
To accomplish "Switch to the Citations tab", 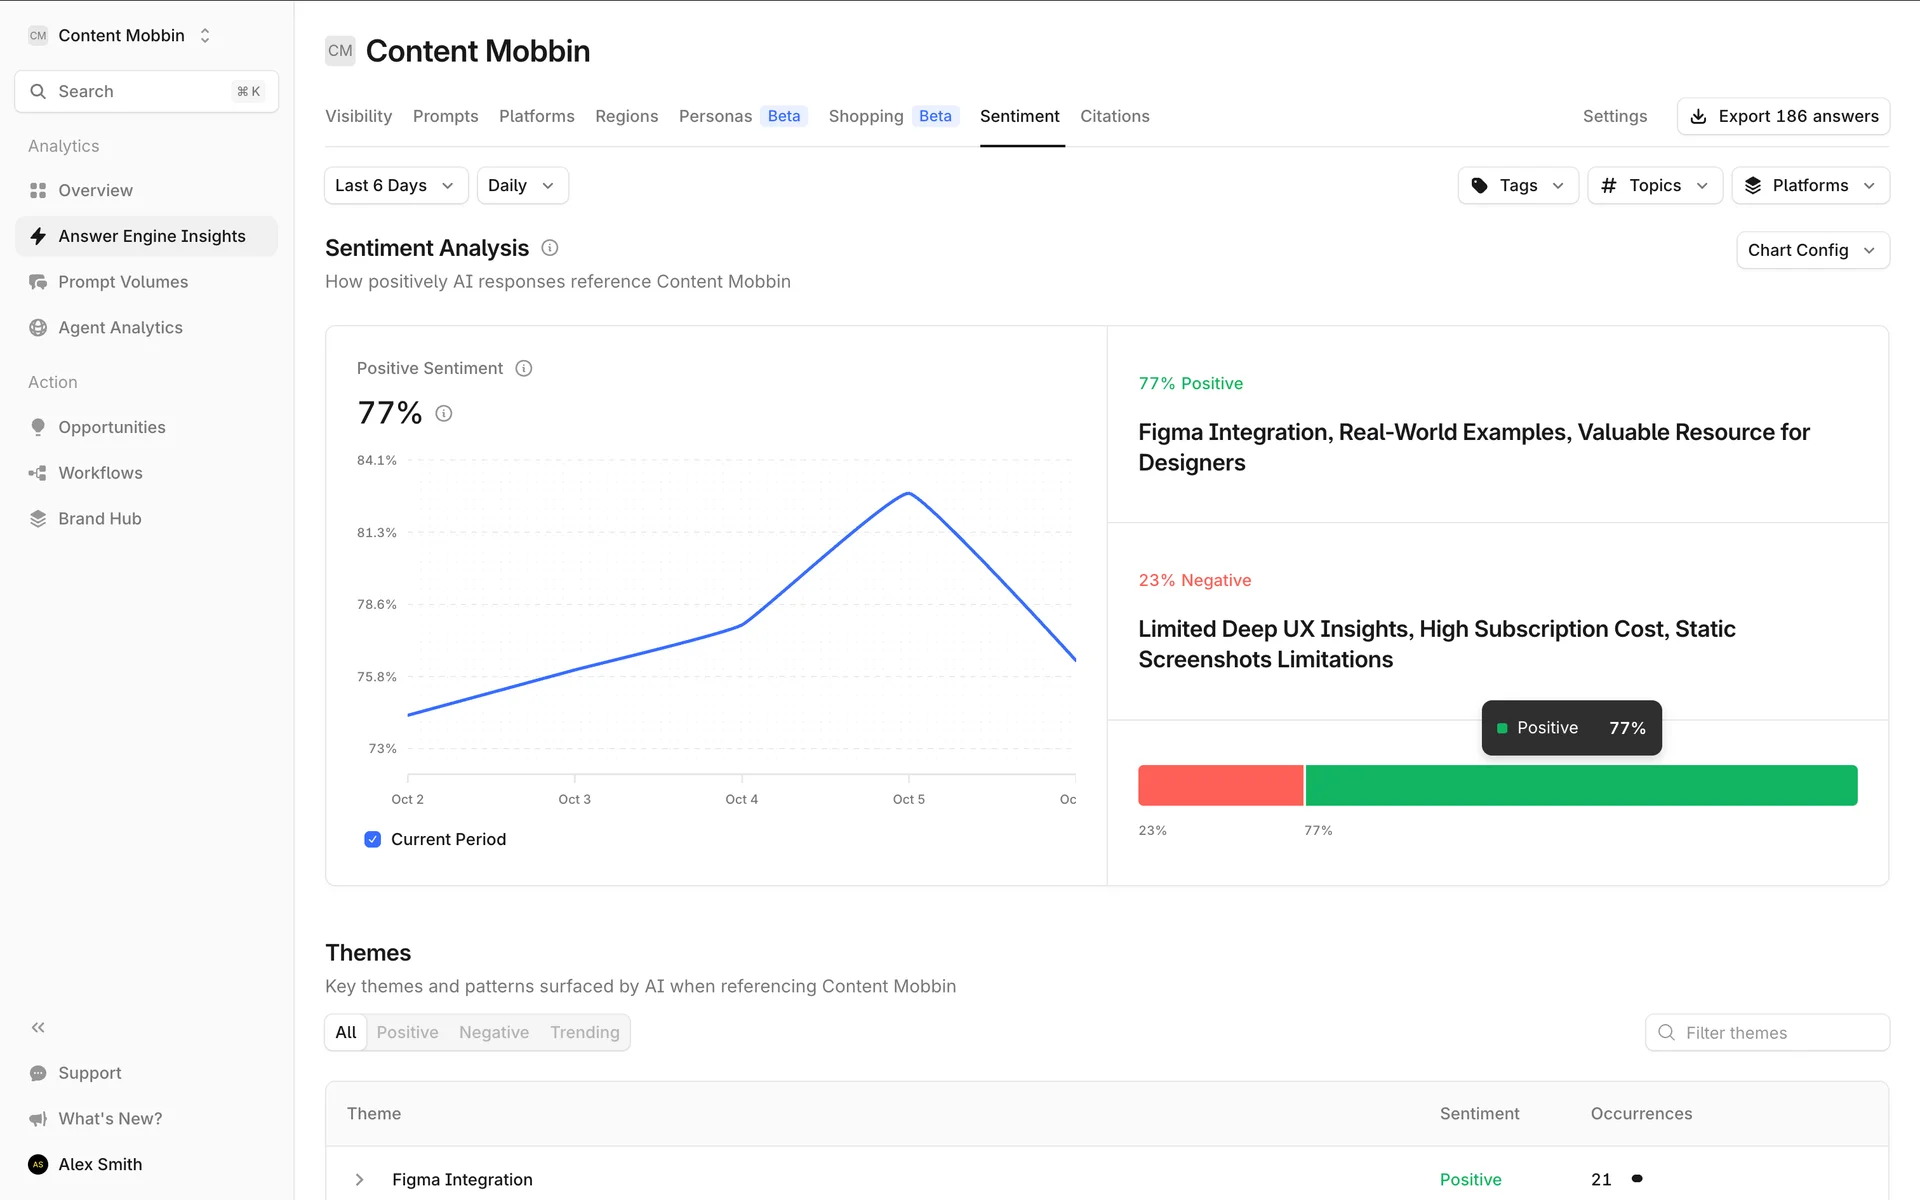I will coord(1114,116).
